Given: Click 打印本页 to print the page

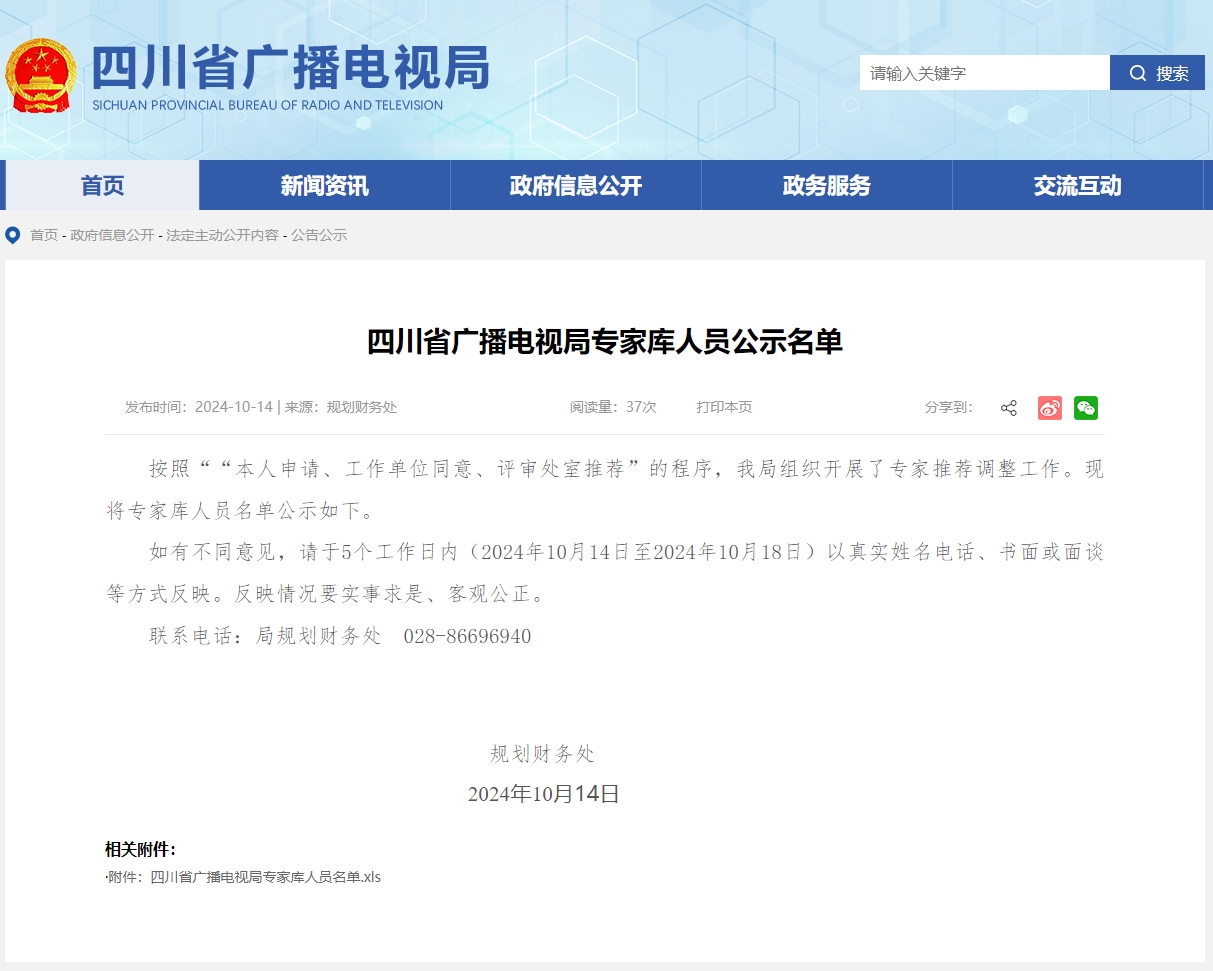Looking at the screenshot, I should pyautogui.click(x=724, y=407).
